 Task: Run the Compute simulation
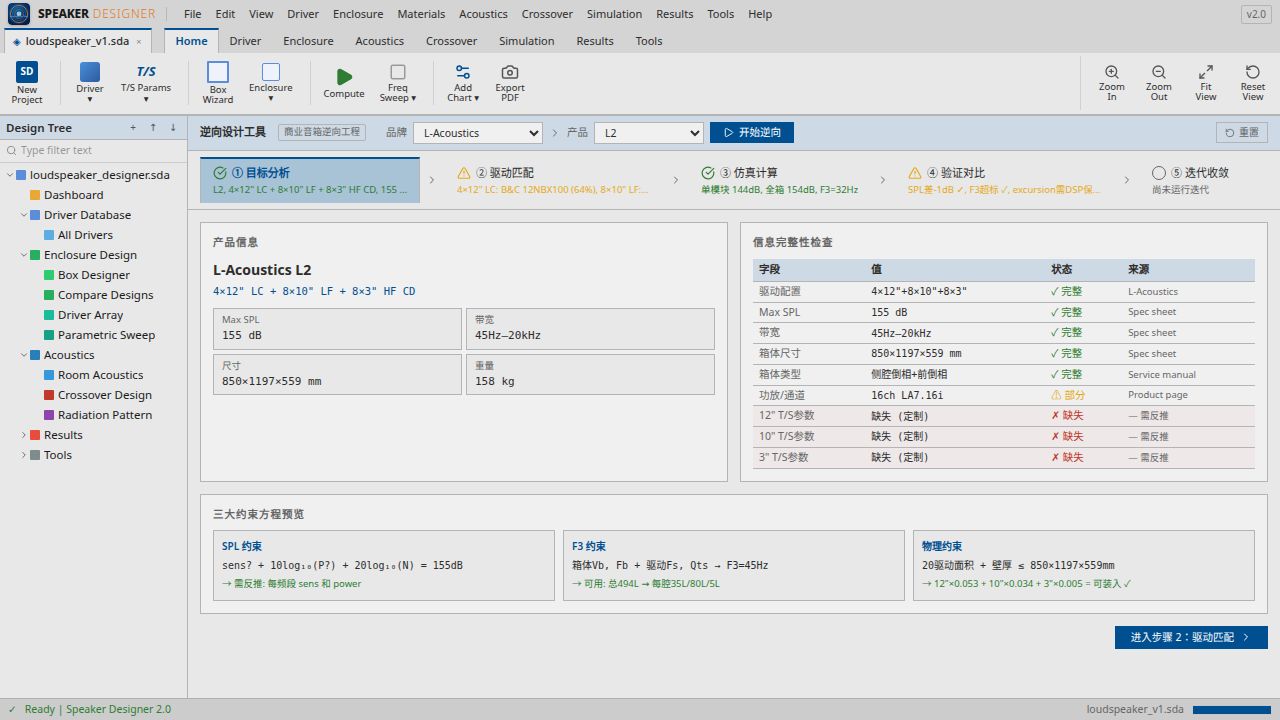coord(344,82)
